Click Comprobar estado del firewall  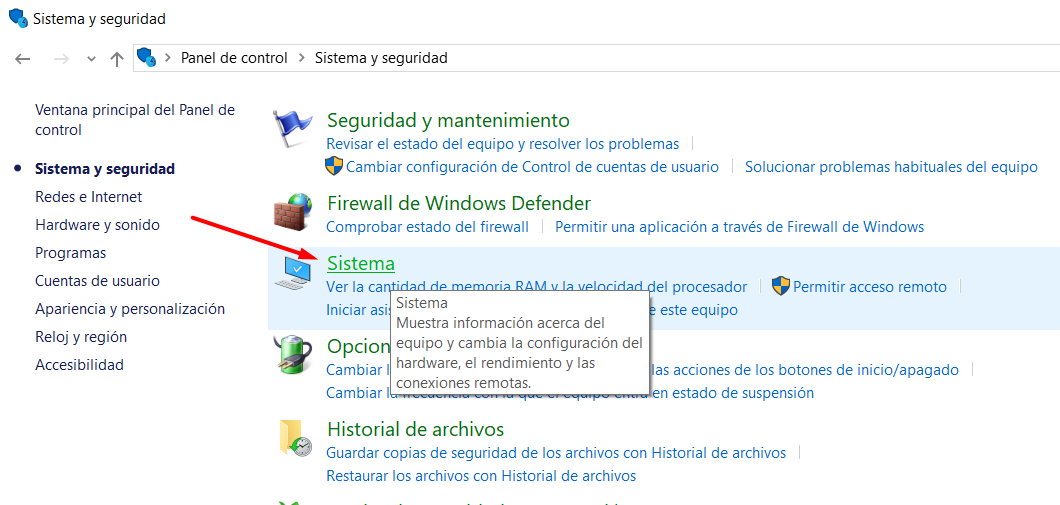427,226
